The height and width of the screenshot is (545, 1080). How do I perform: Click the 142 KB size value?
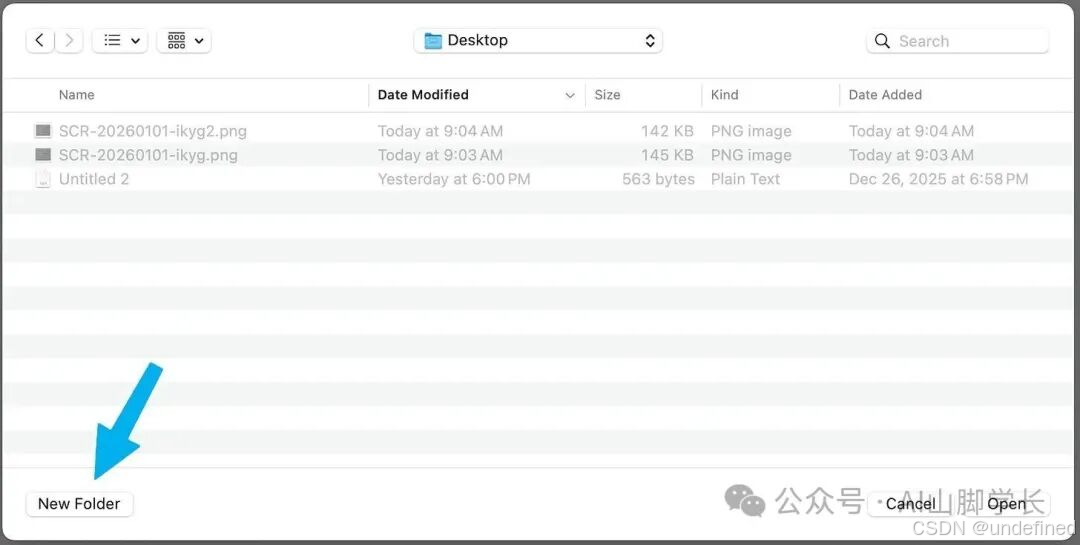tap(667, 131)
